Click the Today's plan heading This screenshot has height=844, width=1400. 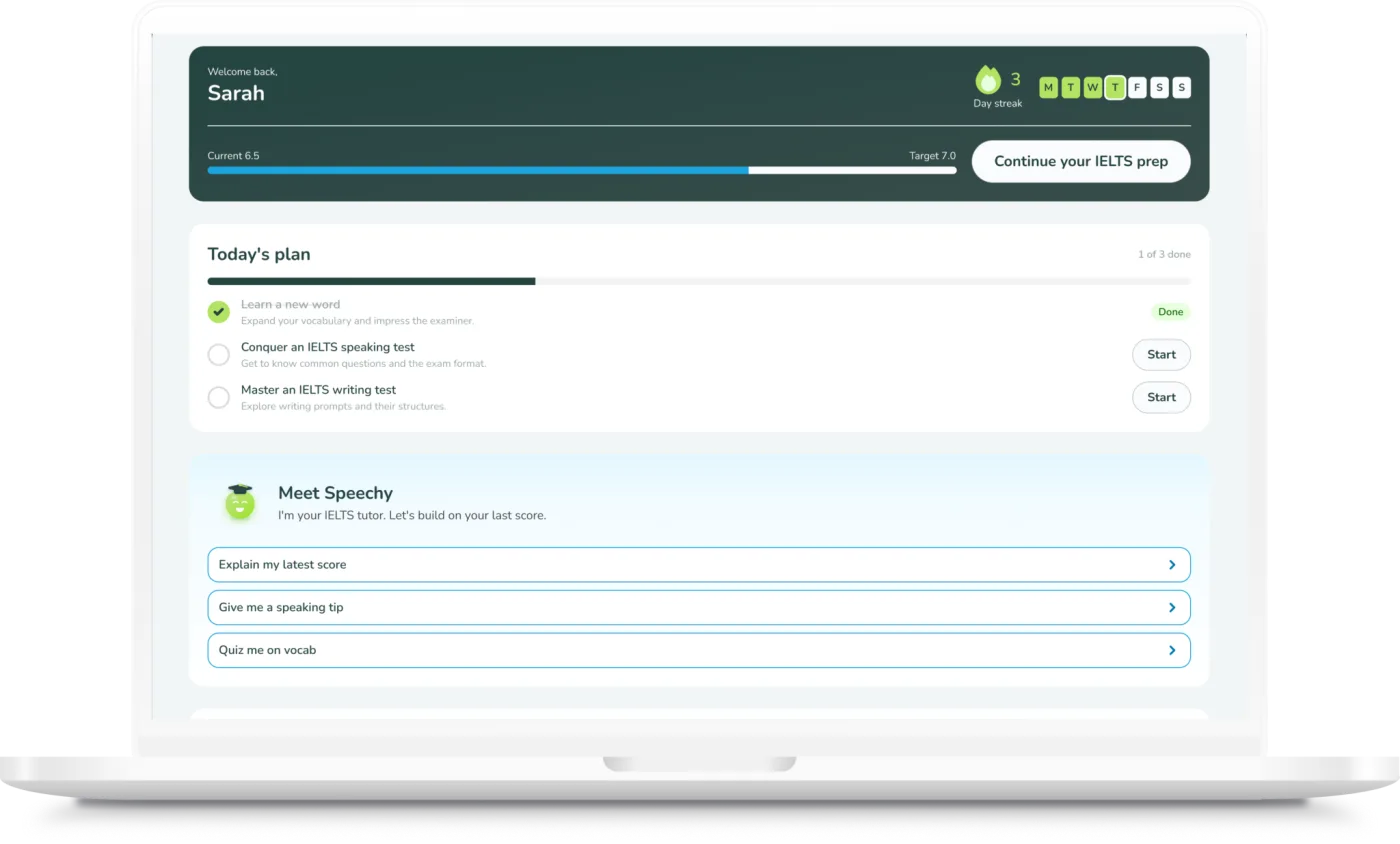259,254
